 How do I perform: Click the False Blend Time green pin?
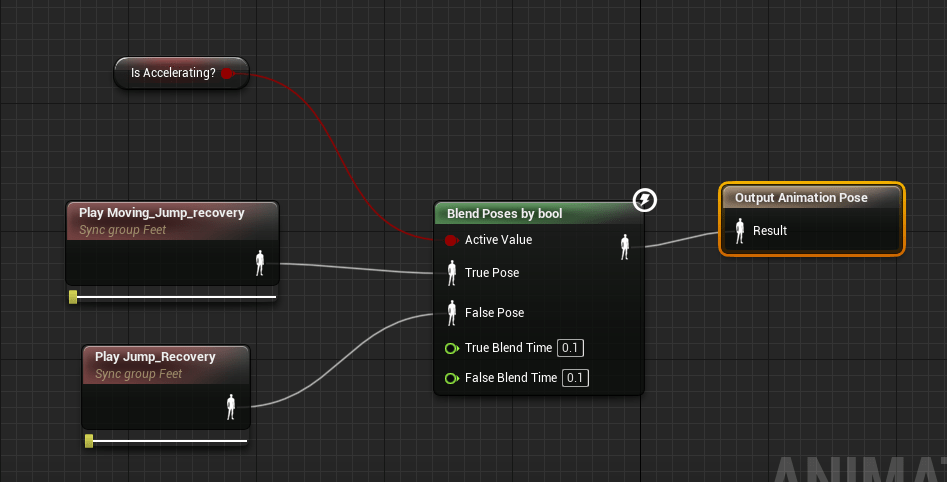pyautogui.click(x=451, y=378)
